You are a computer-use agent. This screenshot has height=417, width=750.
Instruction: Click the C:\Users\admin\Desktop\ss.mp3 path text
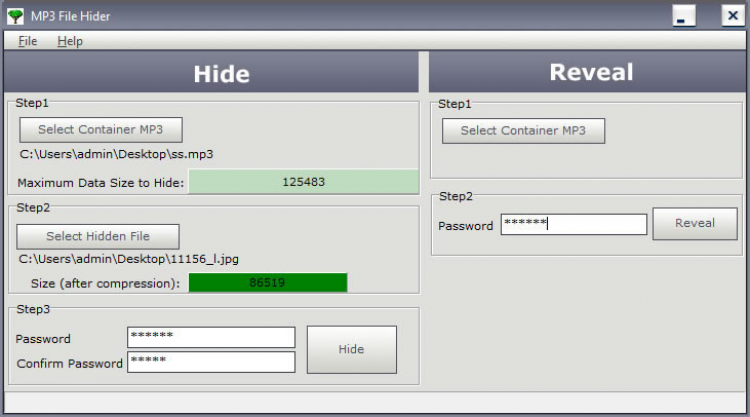pyautogui.click(x=116, y=154)
